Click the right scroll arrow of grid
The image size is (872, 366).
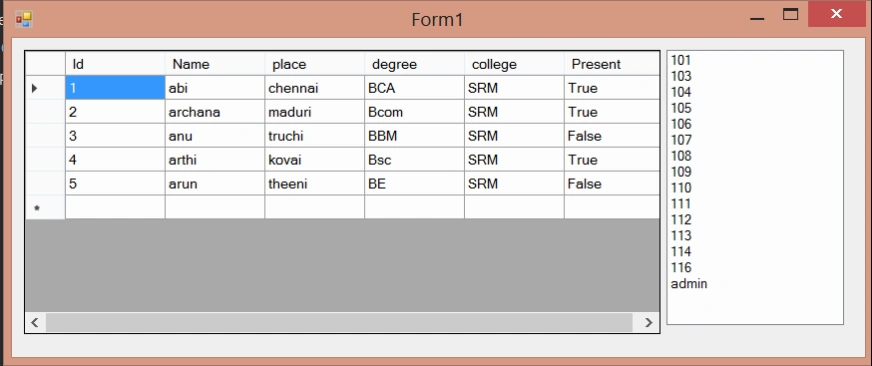648,322
